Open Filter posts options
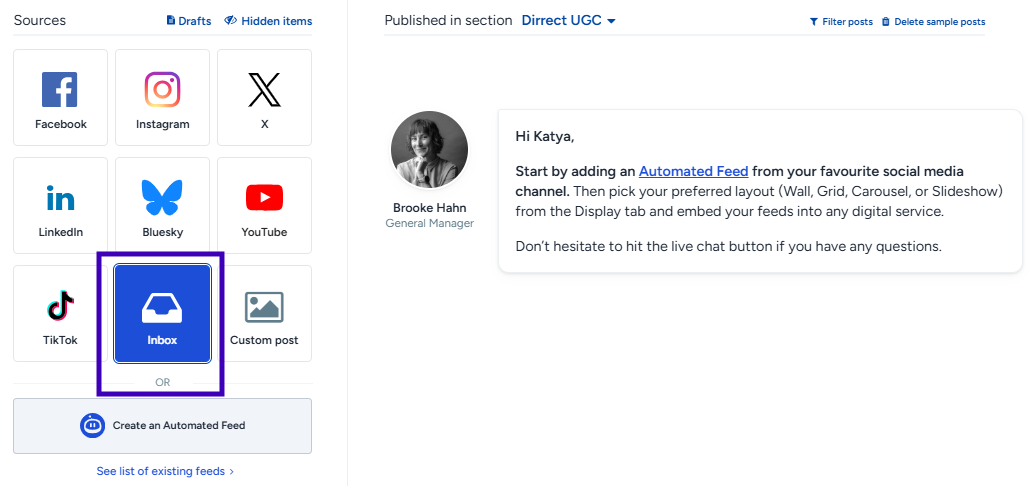Viewport: 1030px width, 486px height. 841,22
